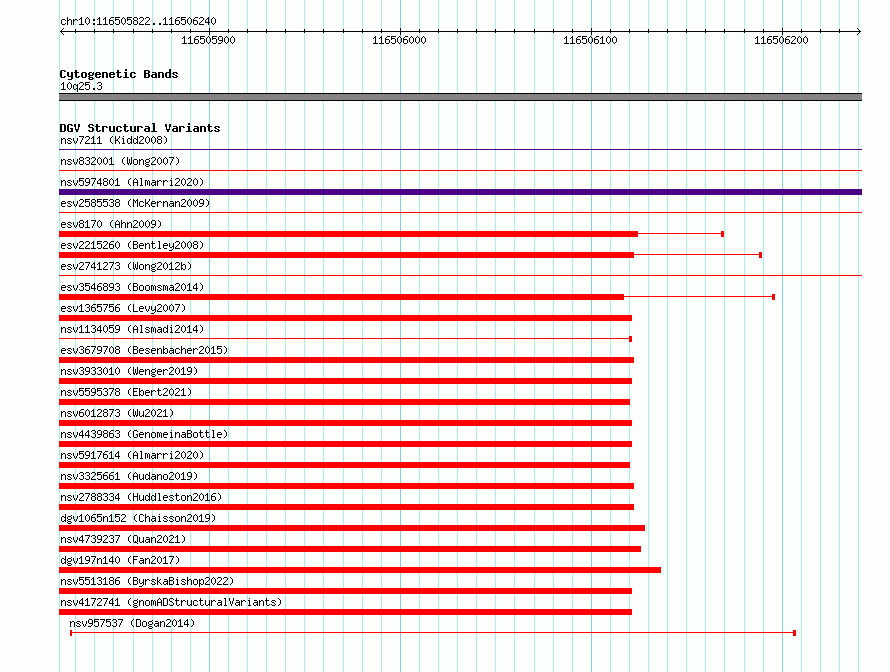Screen dimensions: 890x672
Task: Click the red bar under nsv4439863
Action: (x=345, y=444)
